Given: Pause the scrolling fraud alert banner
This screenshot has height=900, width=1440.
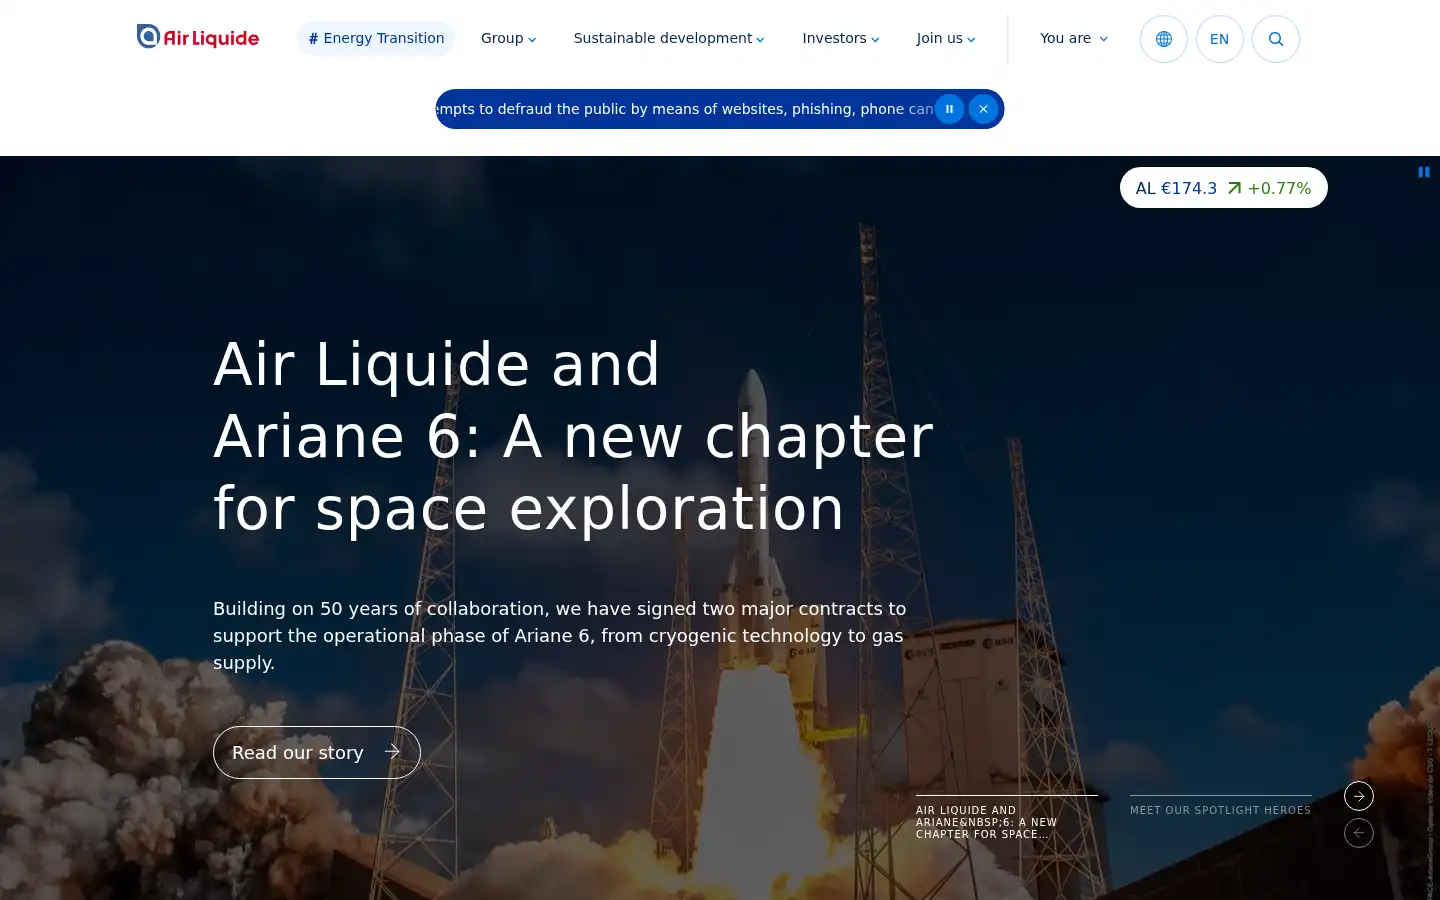Looking at the screenshot, I should (950, 109).
